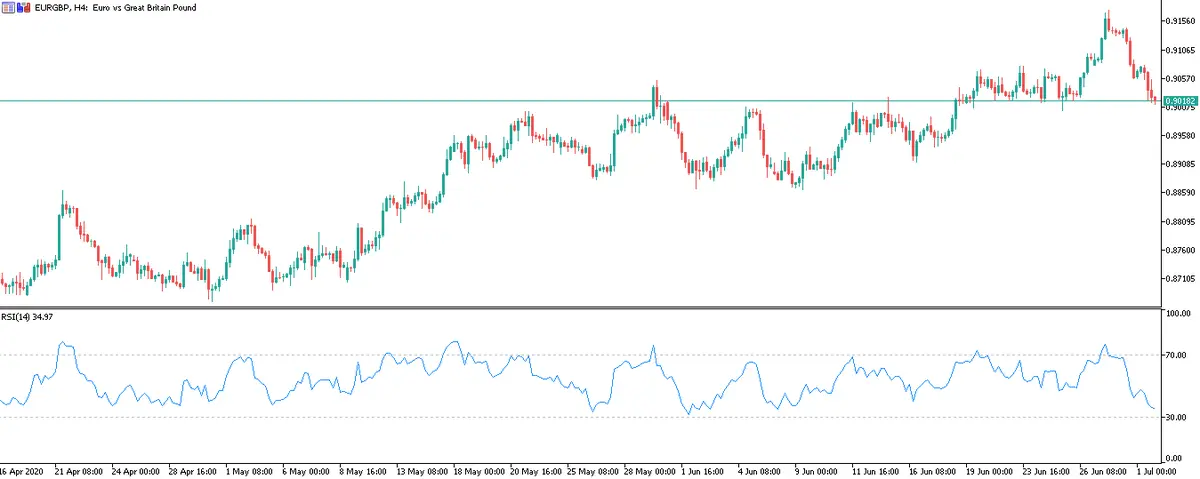Click the '4 Jun 08:00' time axis label

(x=760, y=470)
